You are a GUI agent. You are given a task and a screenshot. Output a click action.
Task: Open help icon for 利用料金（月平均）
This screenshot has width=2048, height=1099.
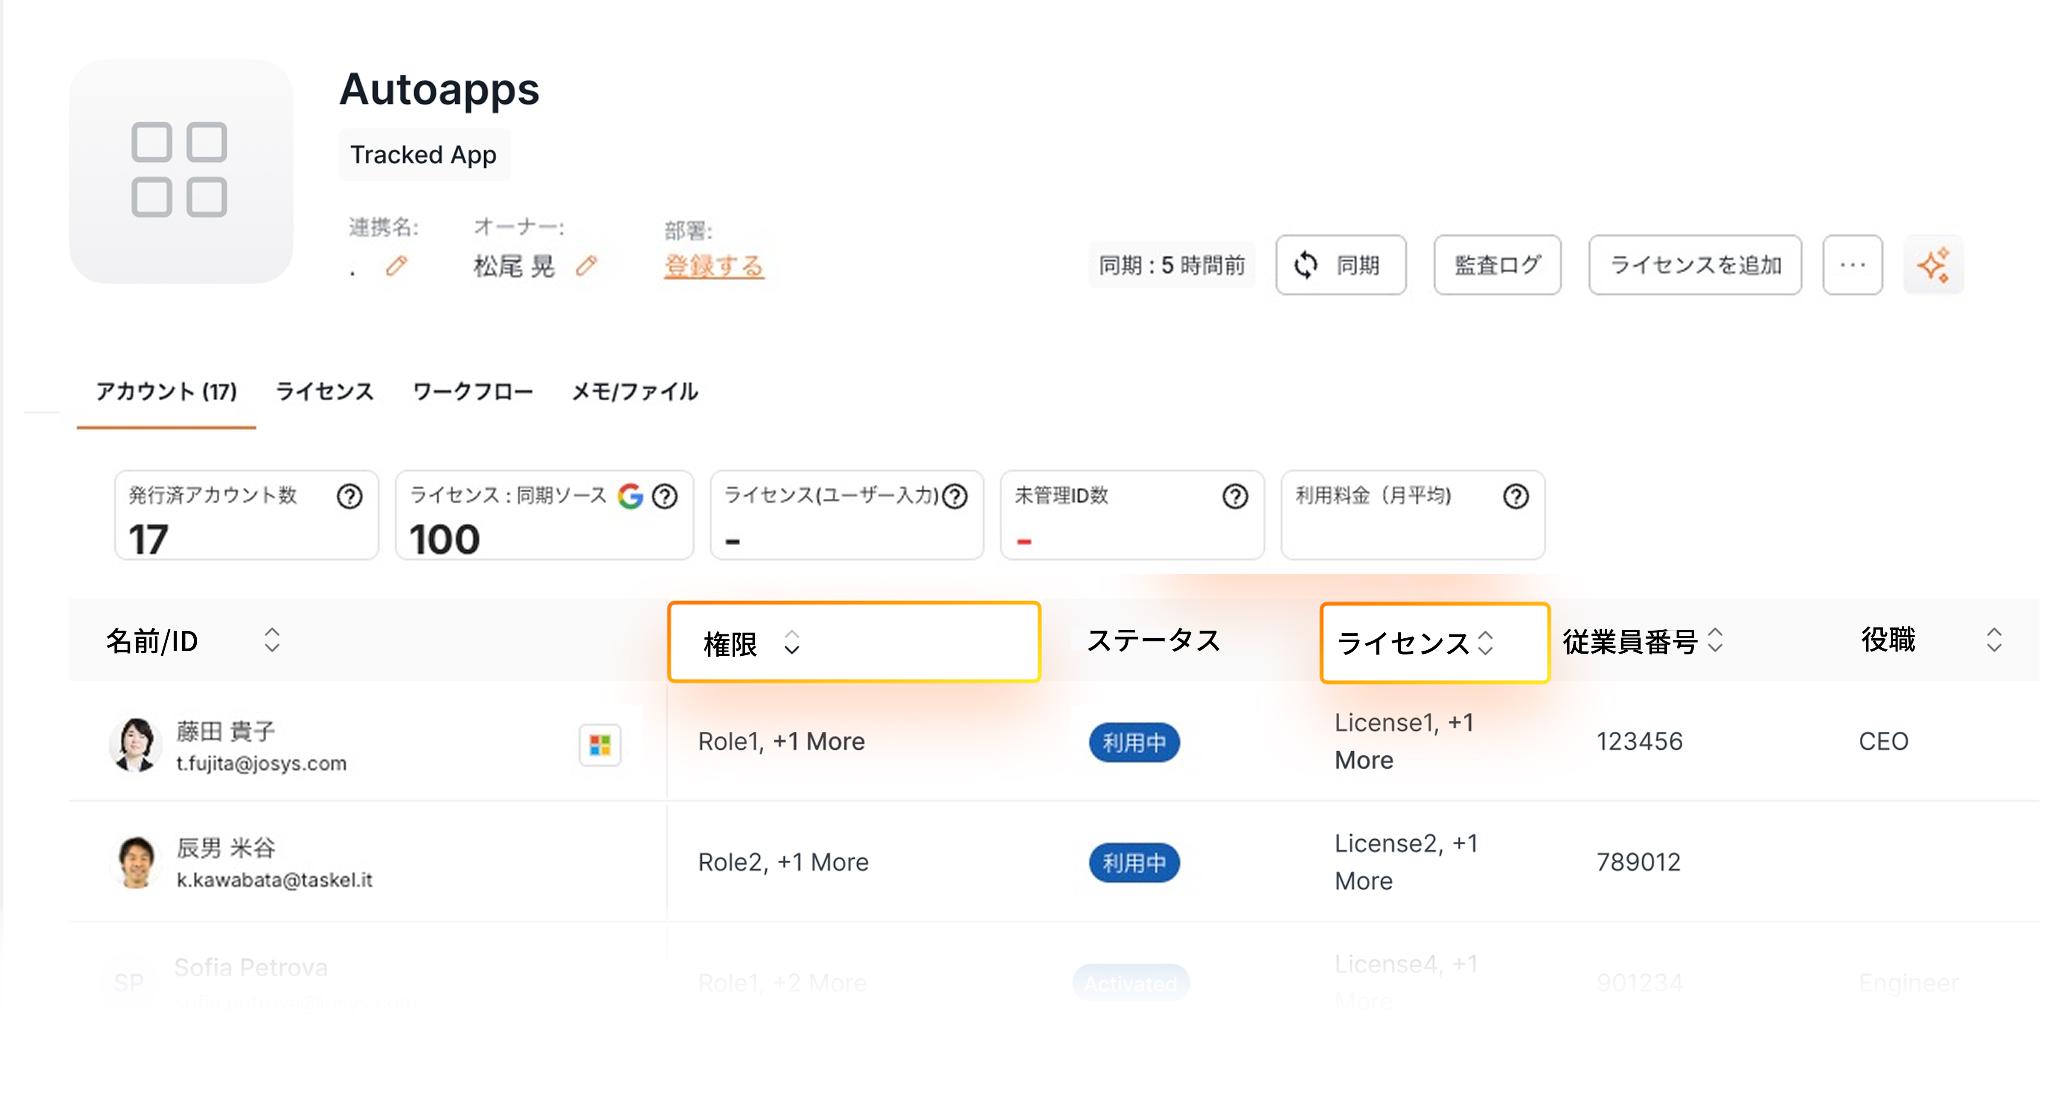(1516, 496)
